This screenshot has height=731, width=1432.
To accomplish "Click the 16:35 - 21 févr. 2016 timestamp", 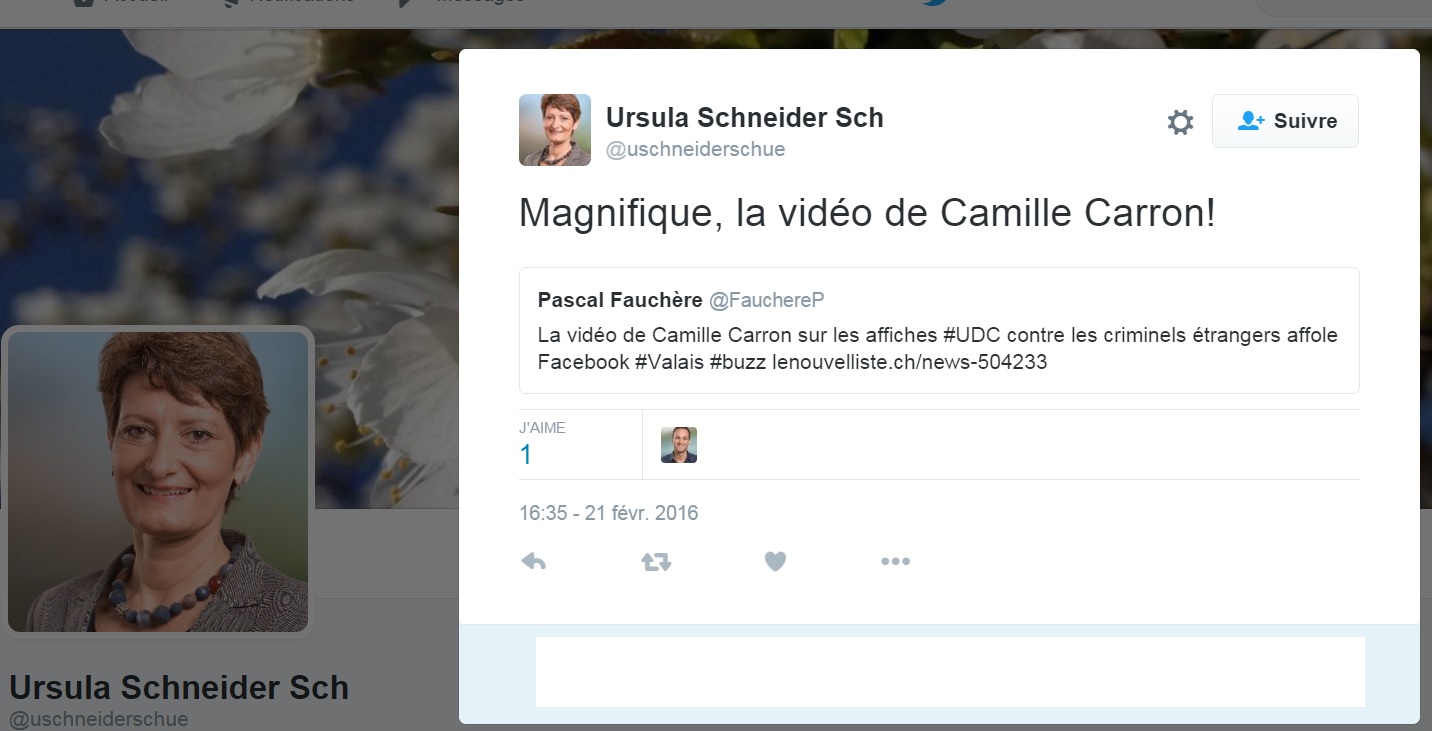I will coord(608,513).
